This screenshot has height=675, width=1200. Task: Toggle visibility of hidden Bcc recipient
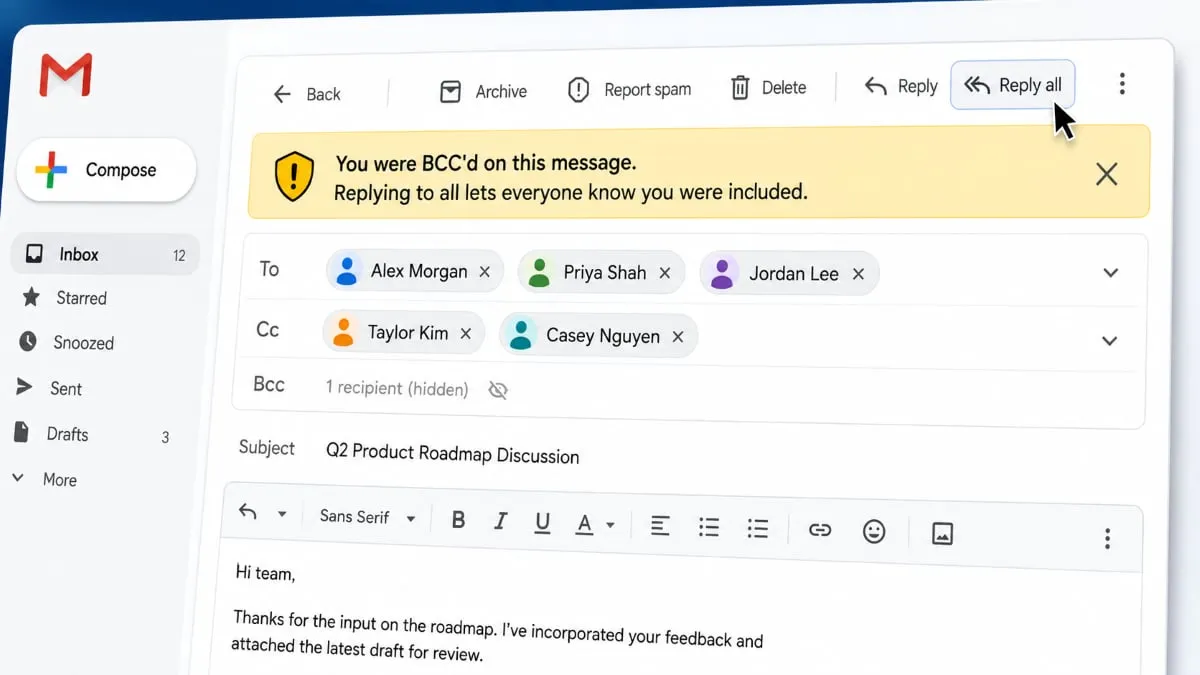coord(498,390)
